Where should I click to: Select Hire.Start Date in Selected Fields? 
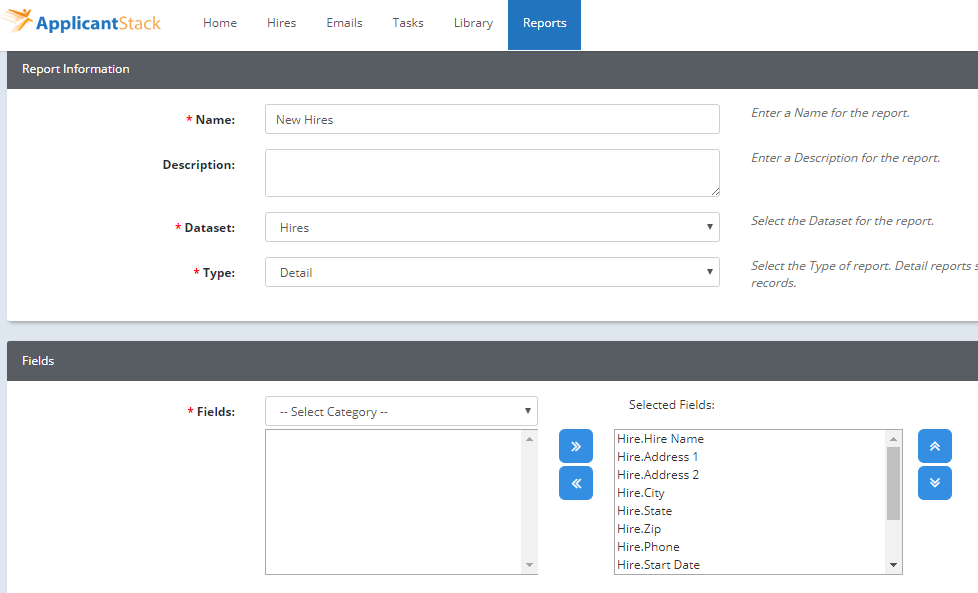click(750, 565)
